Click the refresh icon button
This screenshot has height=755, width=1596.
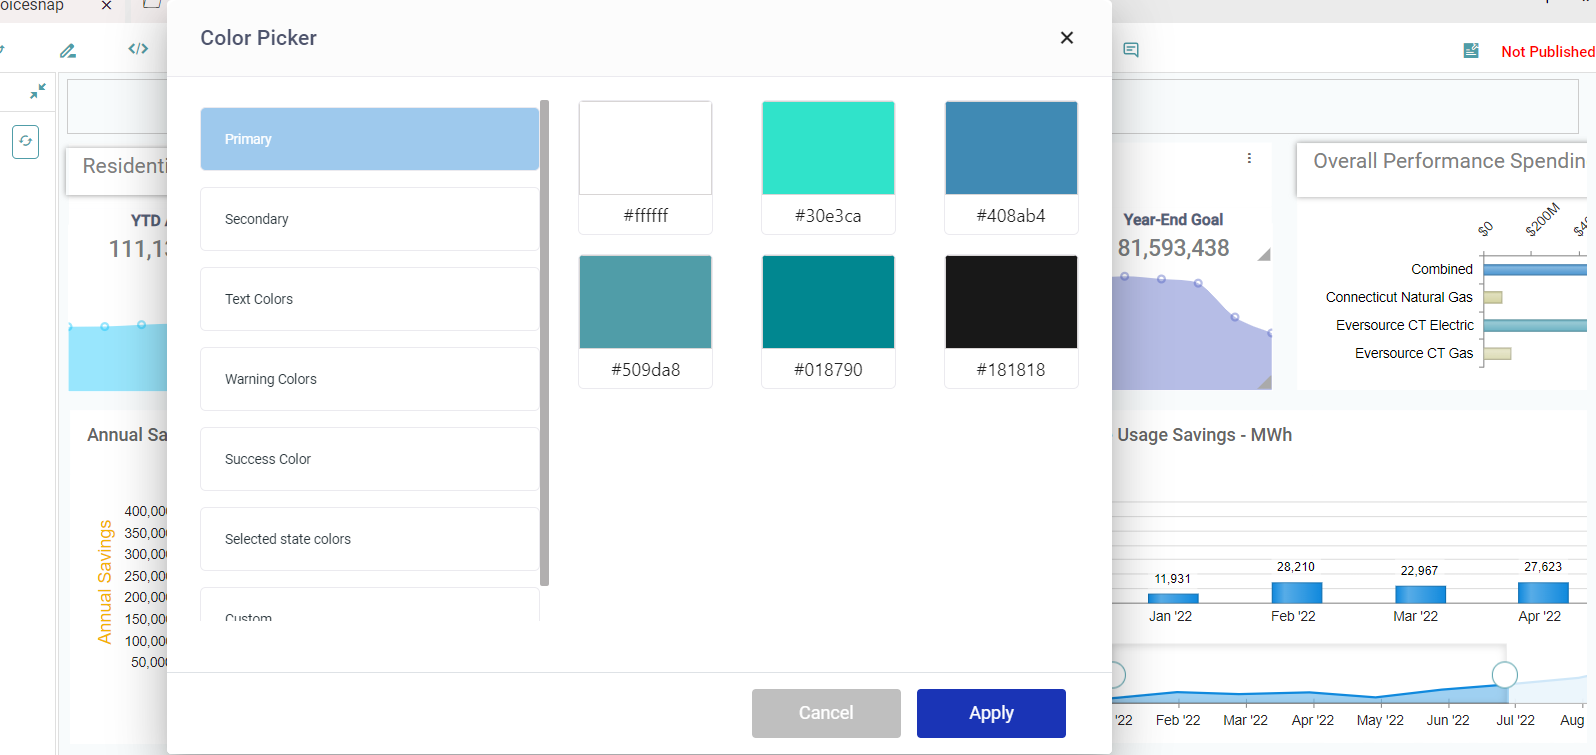tap(26, 141)
